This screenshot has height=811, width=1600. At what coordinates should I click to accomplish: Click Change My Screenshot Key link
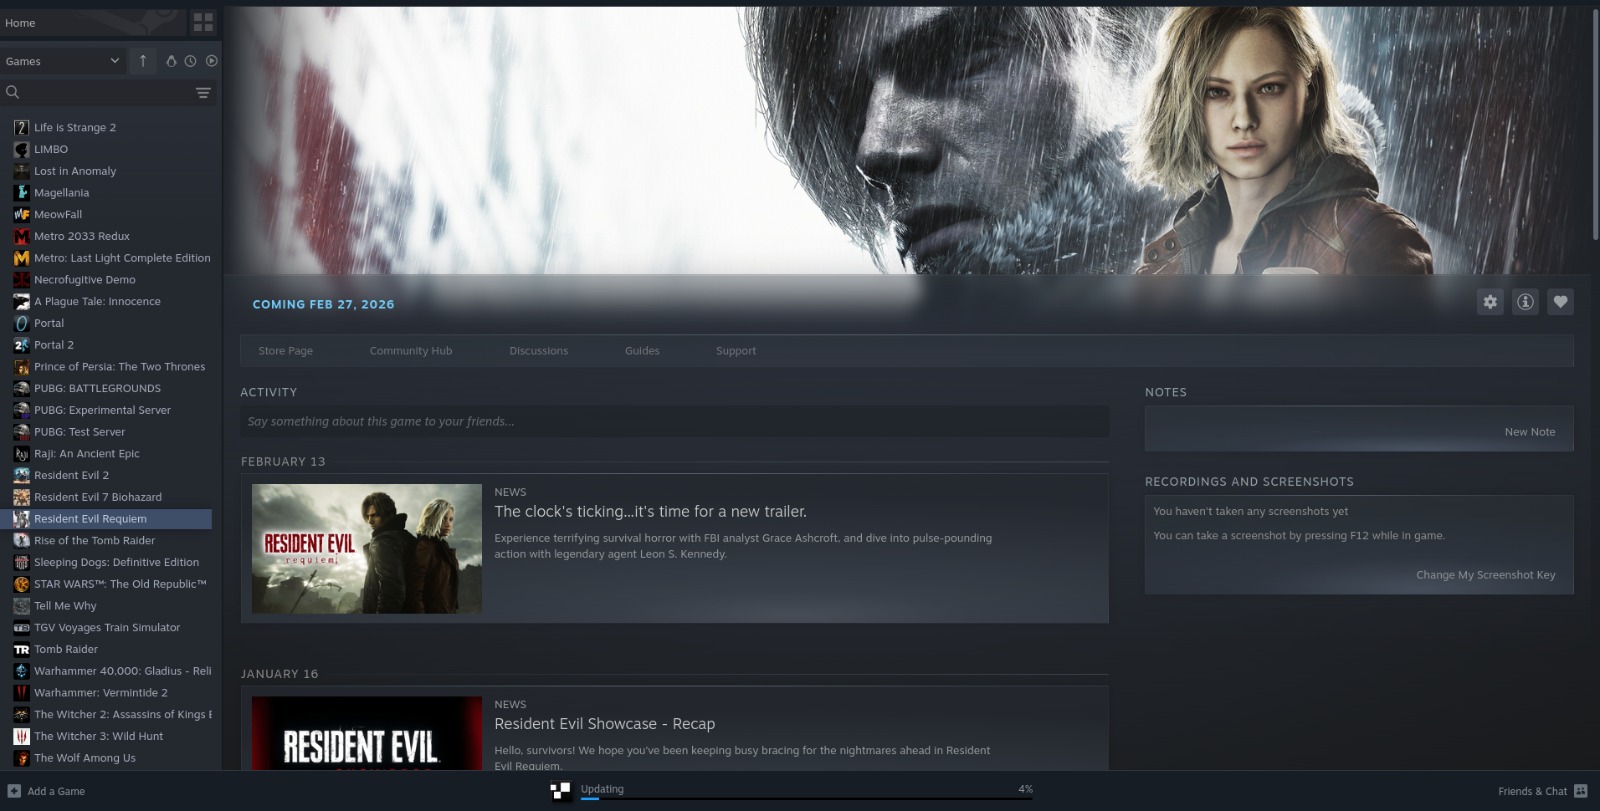pos(1485,575)
